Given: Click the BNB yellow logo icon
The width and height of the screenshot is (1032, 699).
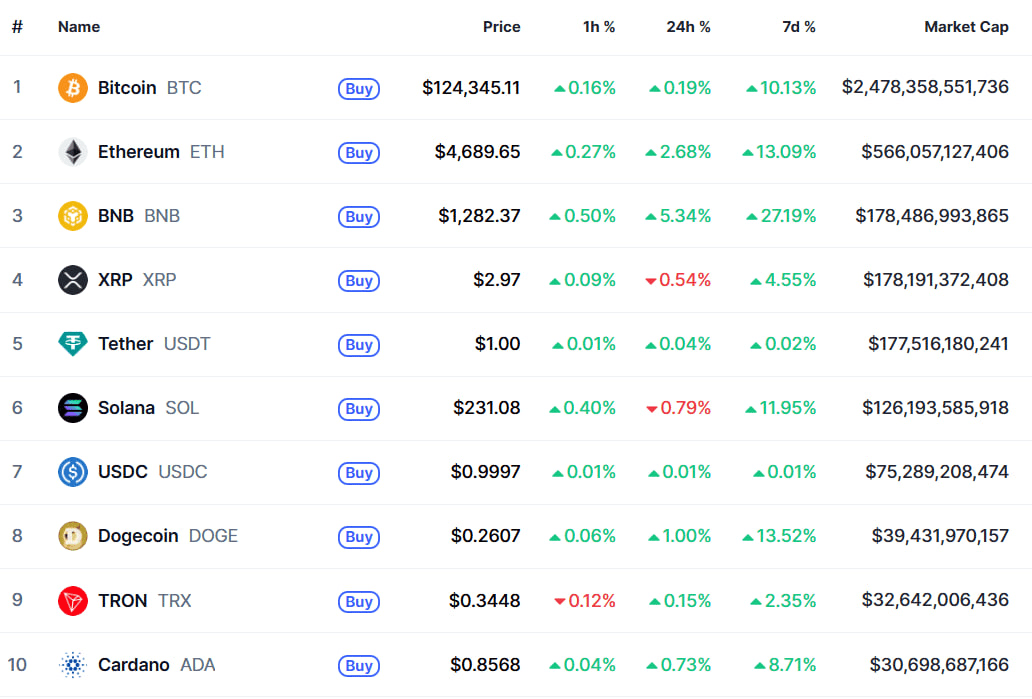Looking at the screenshot, I should pyautogui.click(x=73, y=216).
